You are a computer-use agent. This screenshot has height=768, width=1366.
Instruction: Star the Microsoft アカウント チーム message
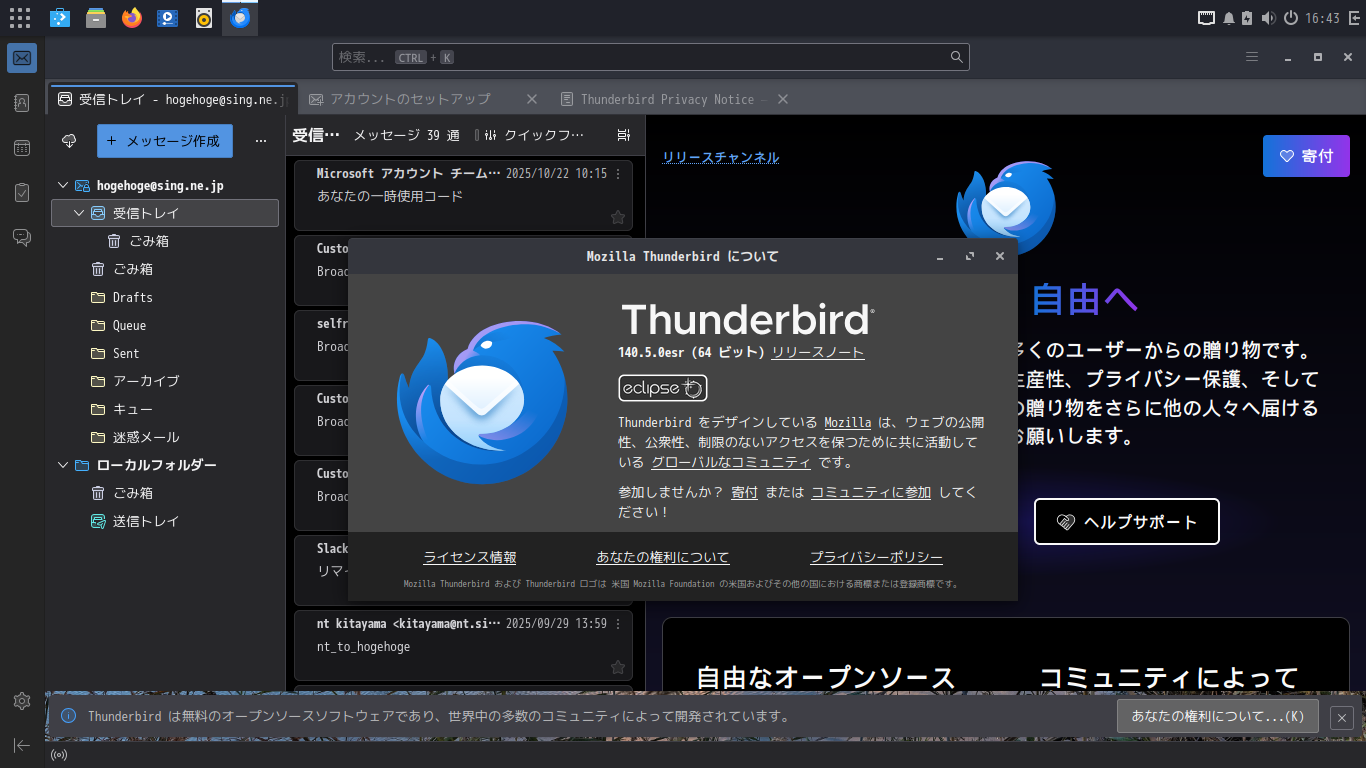618,217
